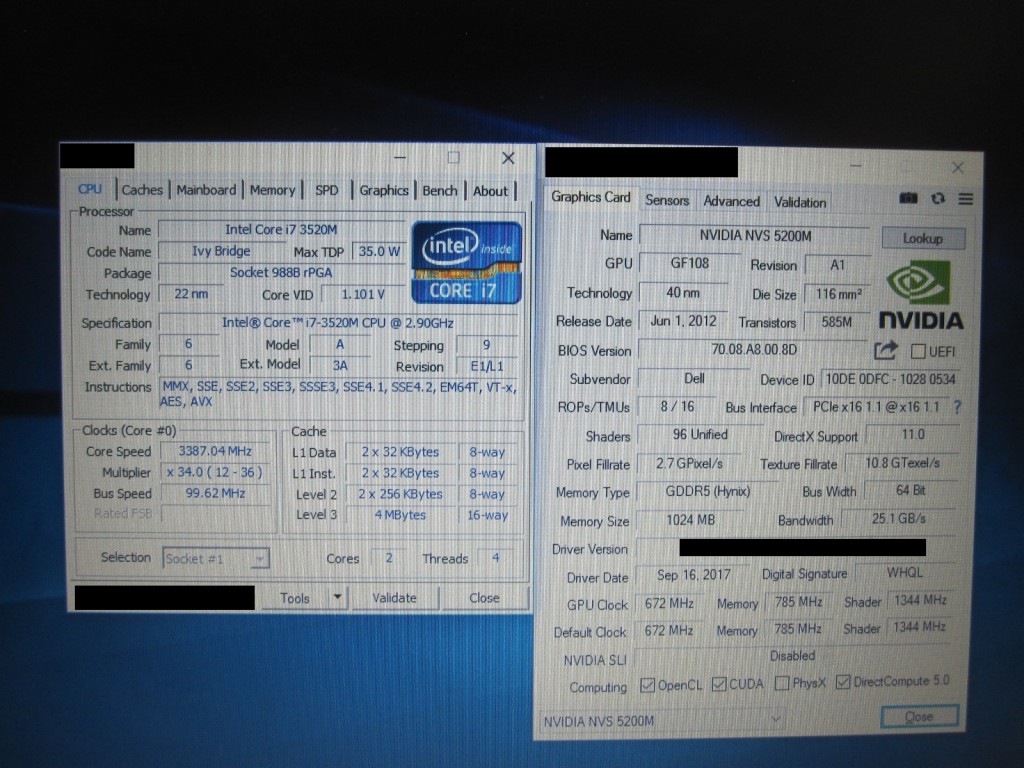Click the NVIDIA logo in GPU-Z
The image size is (1024, 768).
coord(920,295)
